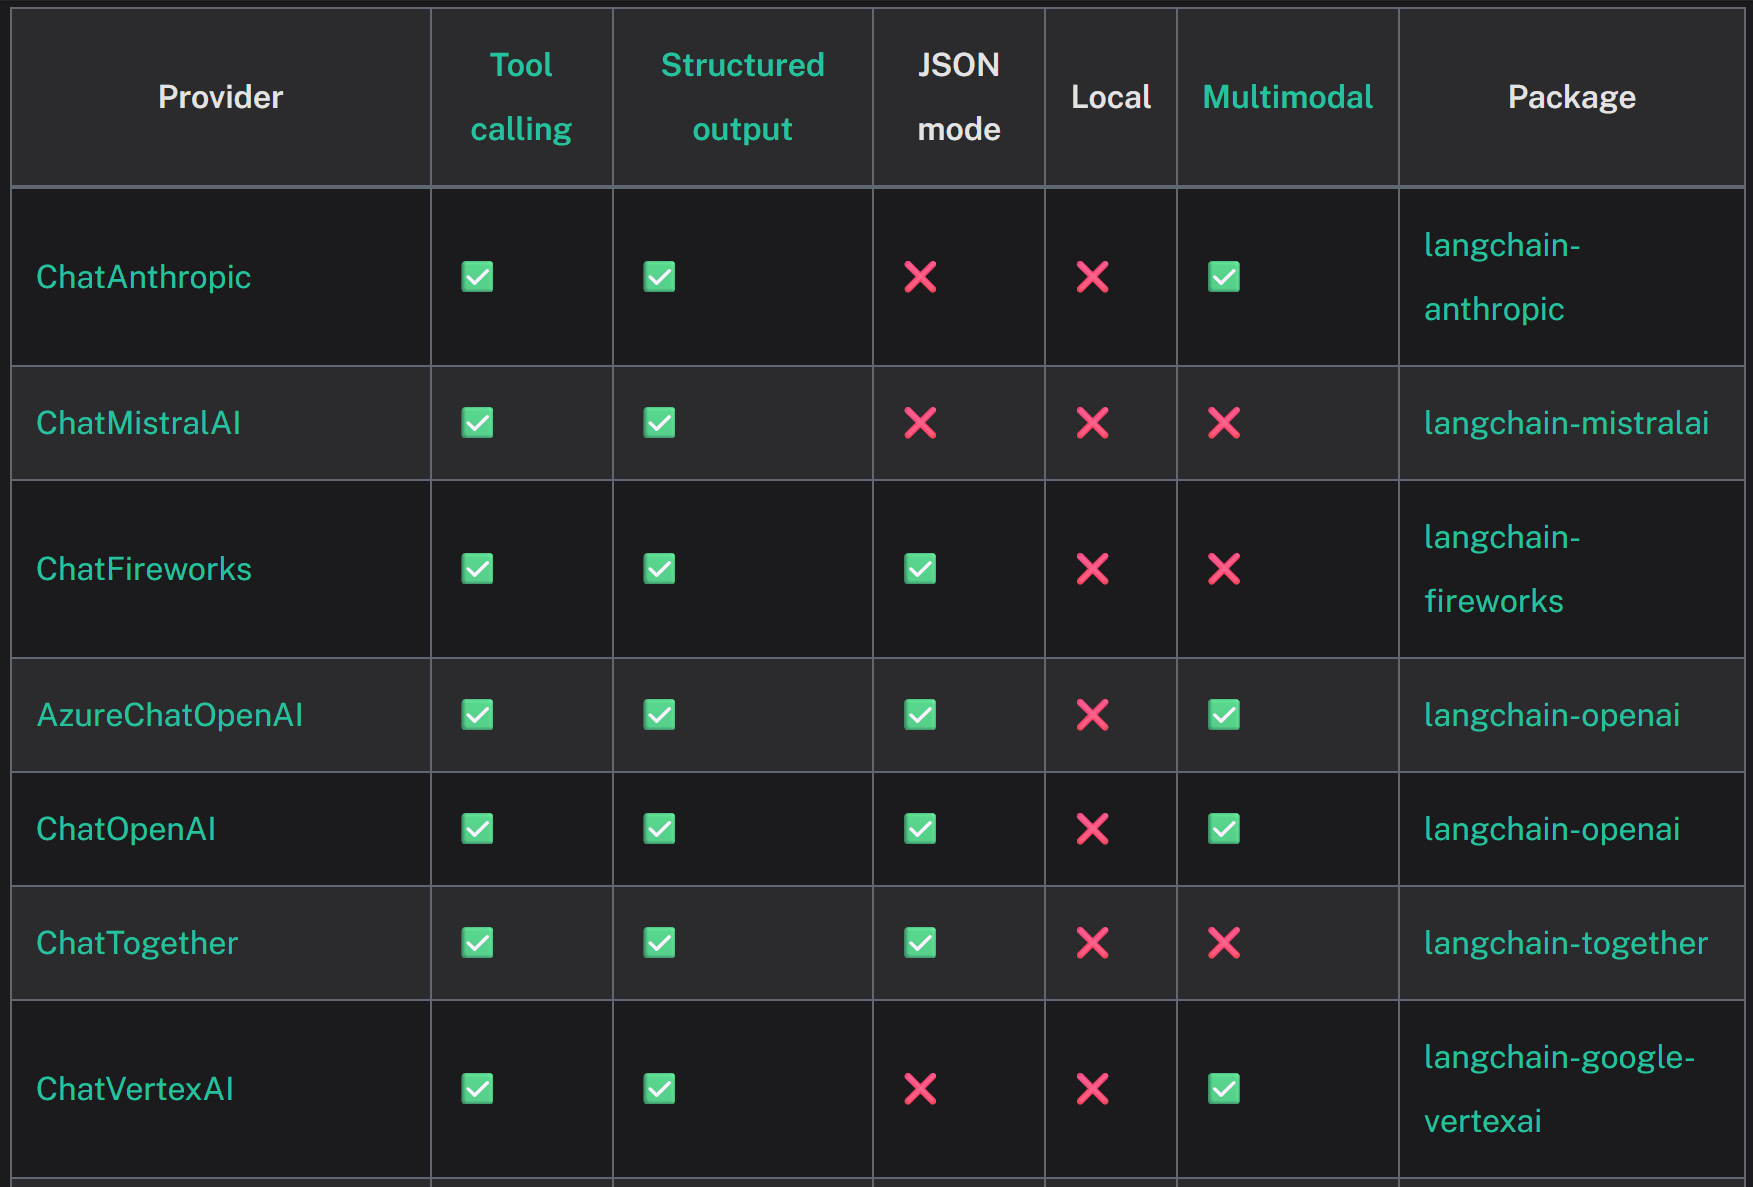Image resolution: width=1753 pixels, height=1187 pixels.
Task: Click ChatMistralAI multimodal red cross icon
Action: pos(1224,423)
